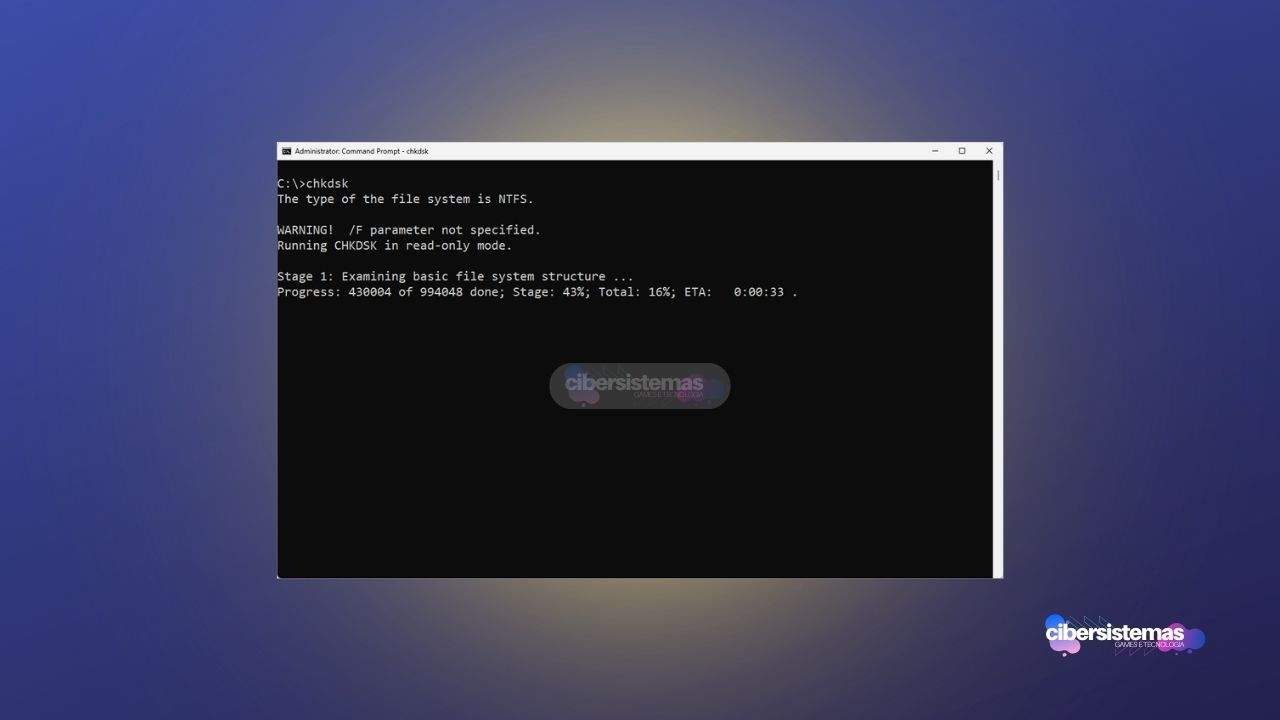The image size is (1280, 720).
Task: Minimize the Command Prompt window
Action: click(935, 151)
